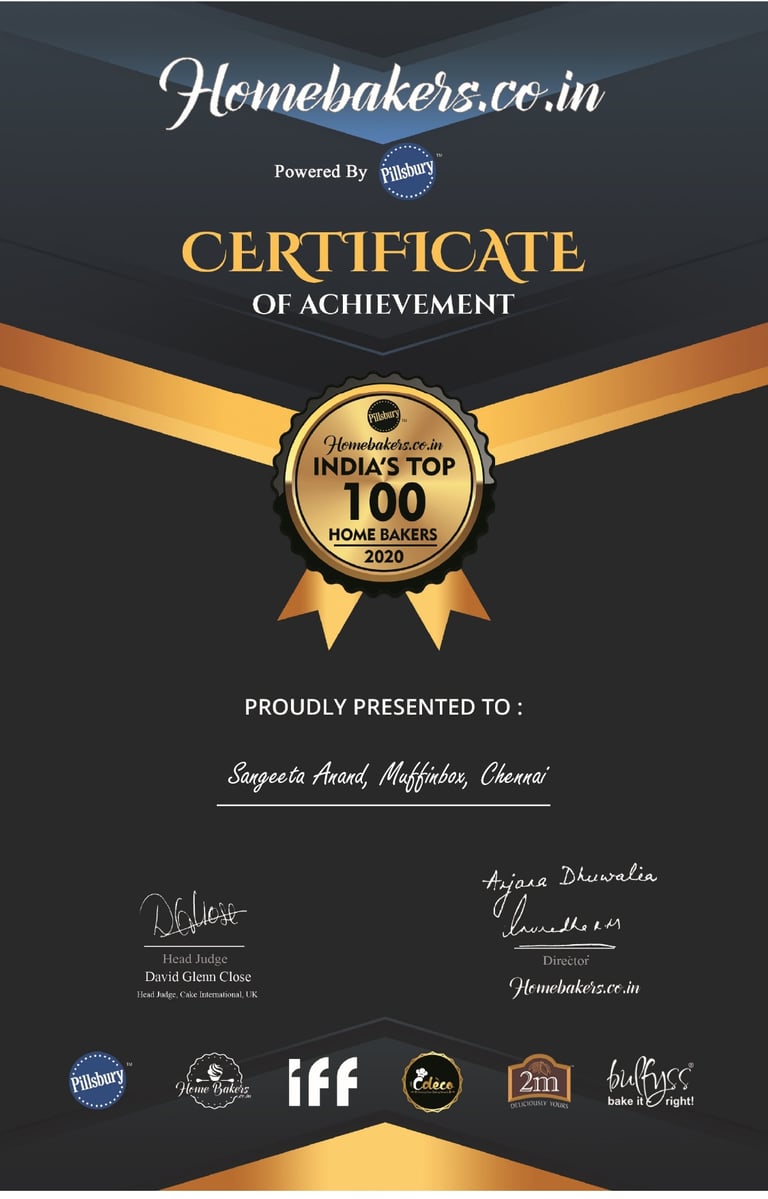Click the 'HOME BAKERS' text on the badge

pyautogui.click(x=383, y=535)
